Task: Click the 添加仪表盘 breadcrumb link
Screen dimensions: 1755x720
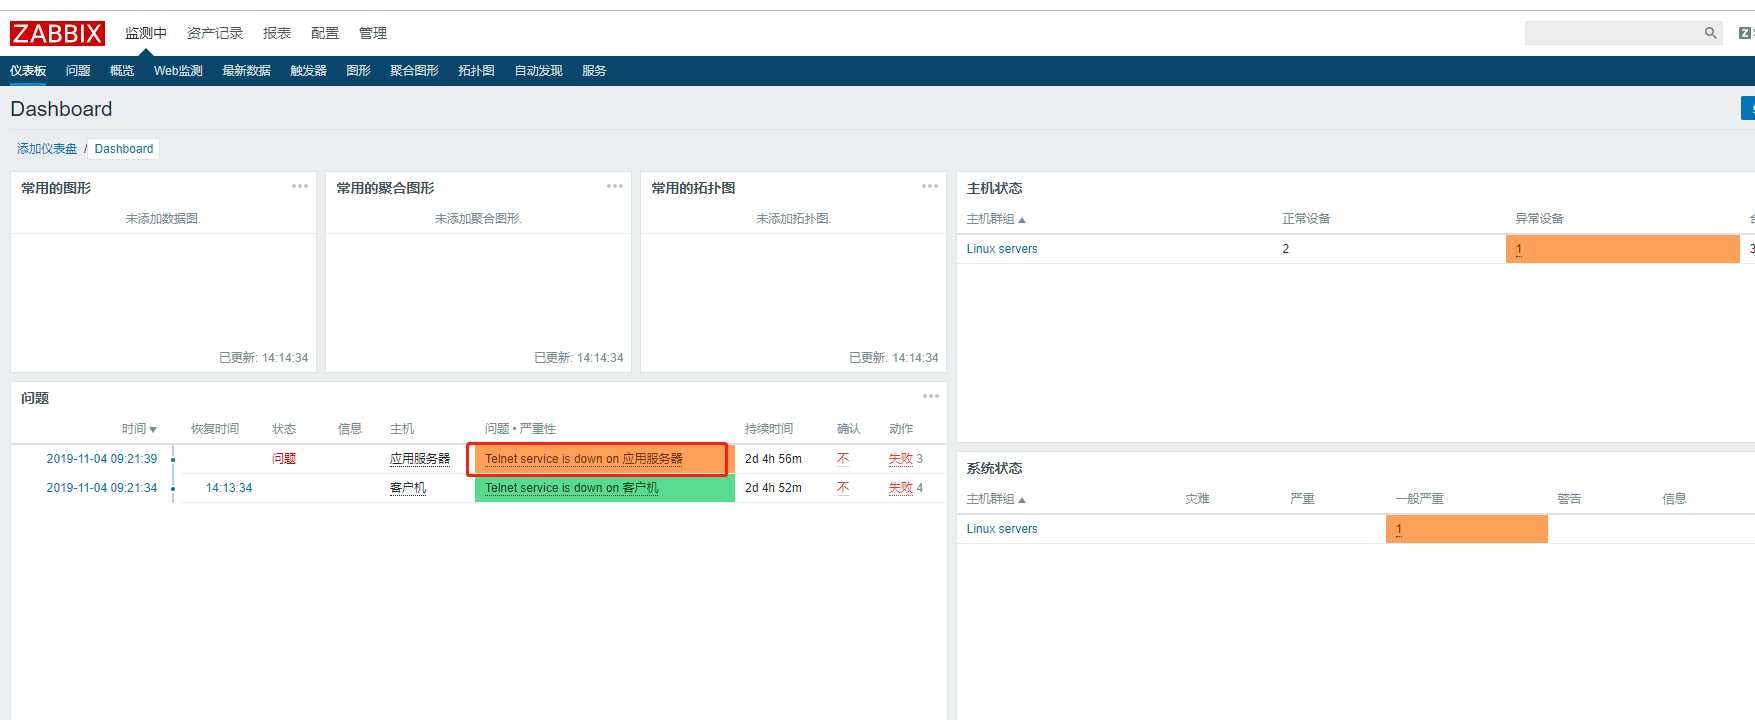Action: coord(47,149)
